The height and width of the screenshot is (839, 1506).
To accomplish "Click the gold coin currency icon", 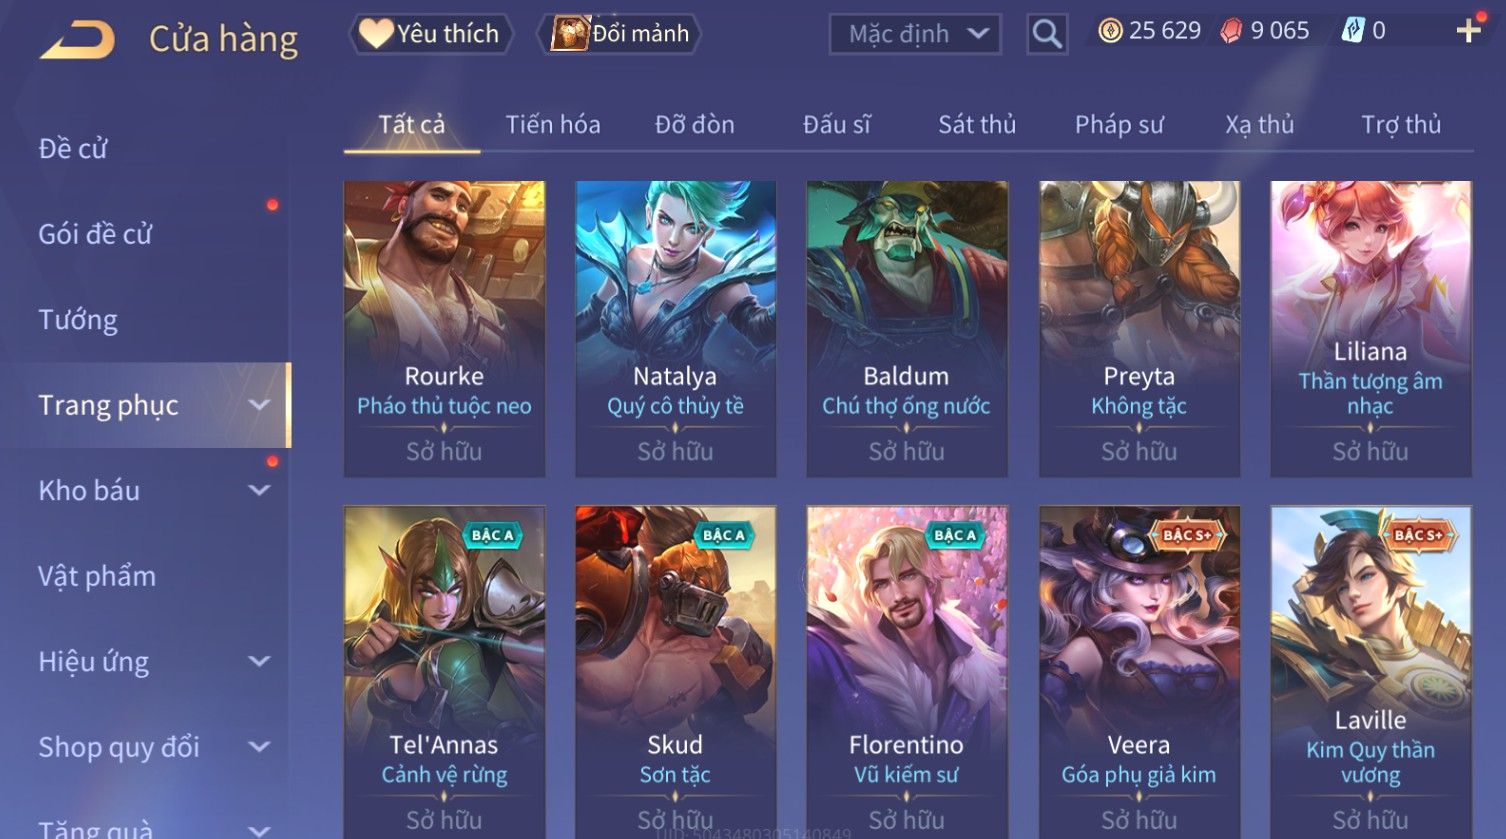I will coord(1110,31).
